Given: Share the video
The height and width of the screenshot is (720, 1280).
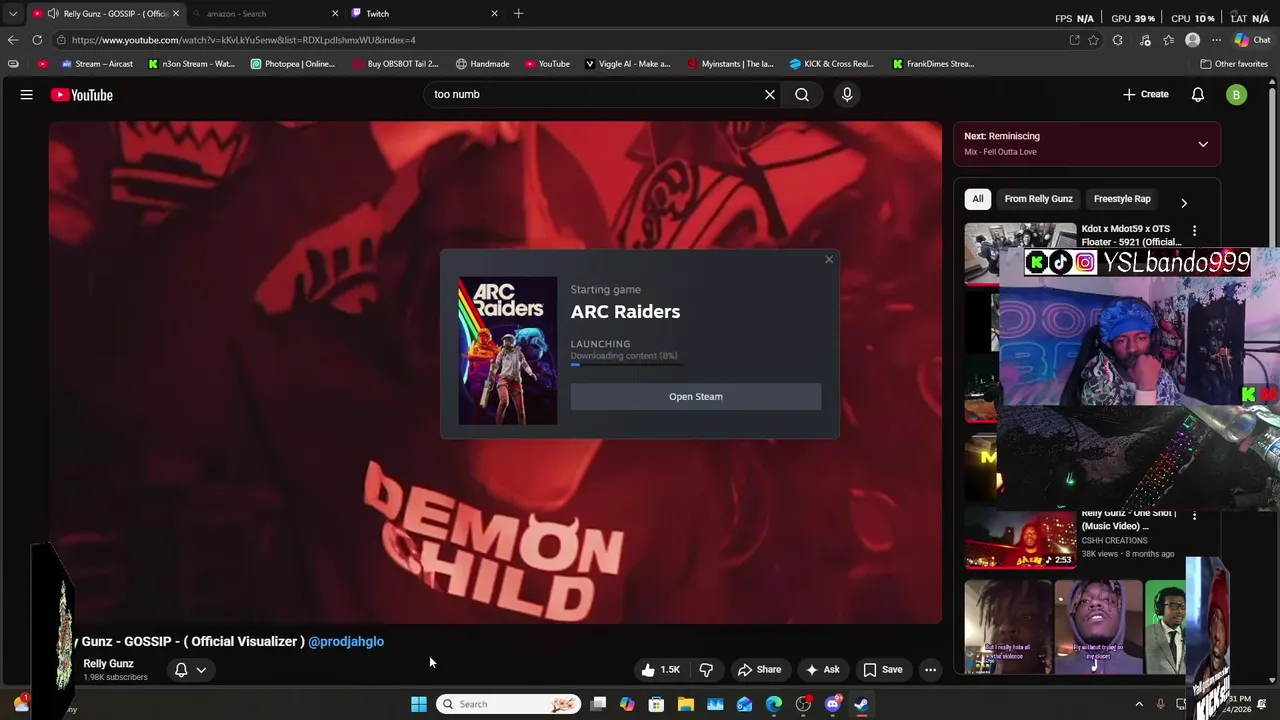Looking at the screenshot, I should pyautogui.click(x=759, y=670).
